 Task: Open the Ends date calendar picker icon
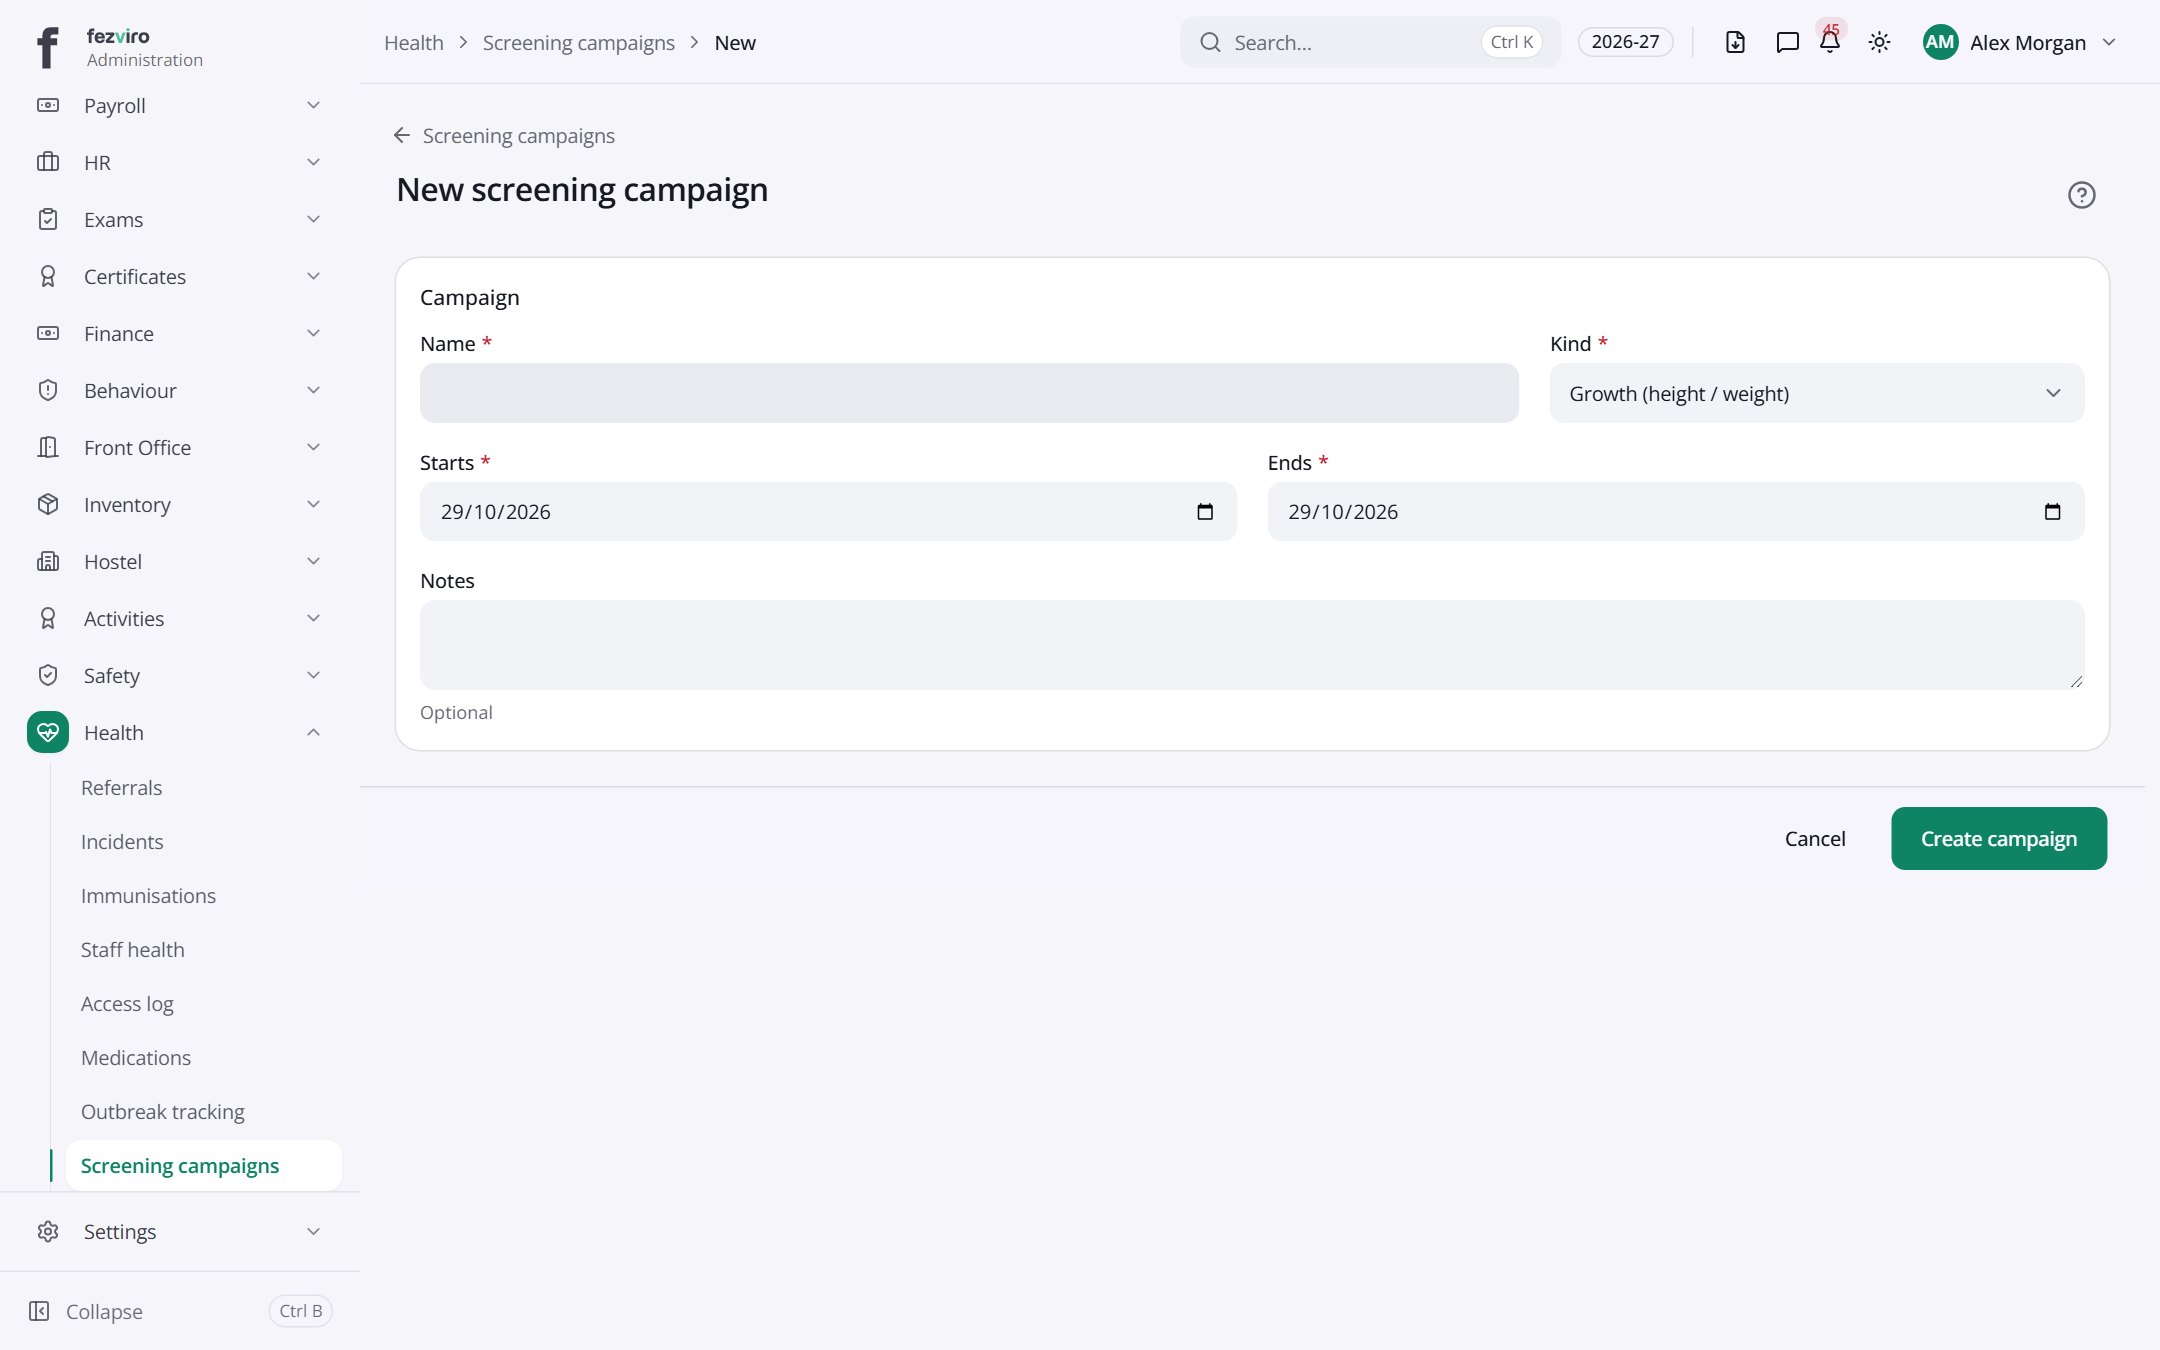[2052, 512]
